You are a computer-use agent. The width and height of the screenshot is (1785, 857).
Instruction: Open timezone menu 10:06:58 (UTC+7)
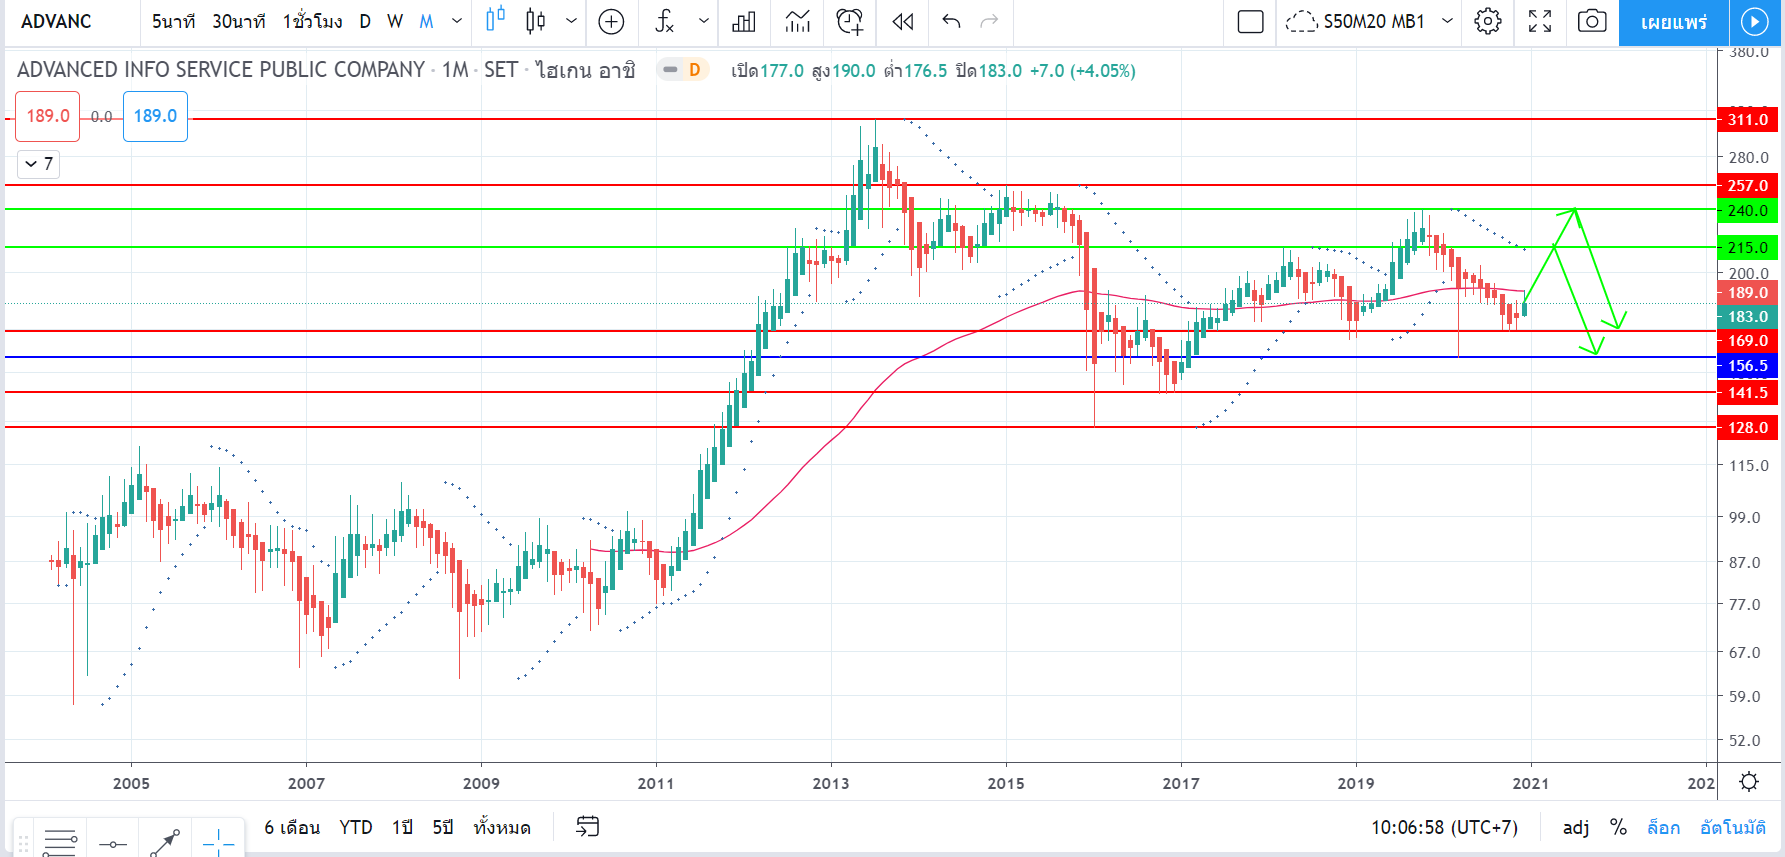(1444, 827)
